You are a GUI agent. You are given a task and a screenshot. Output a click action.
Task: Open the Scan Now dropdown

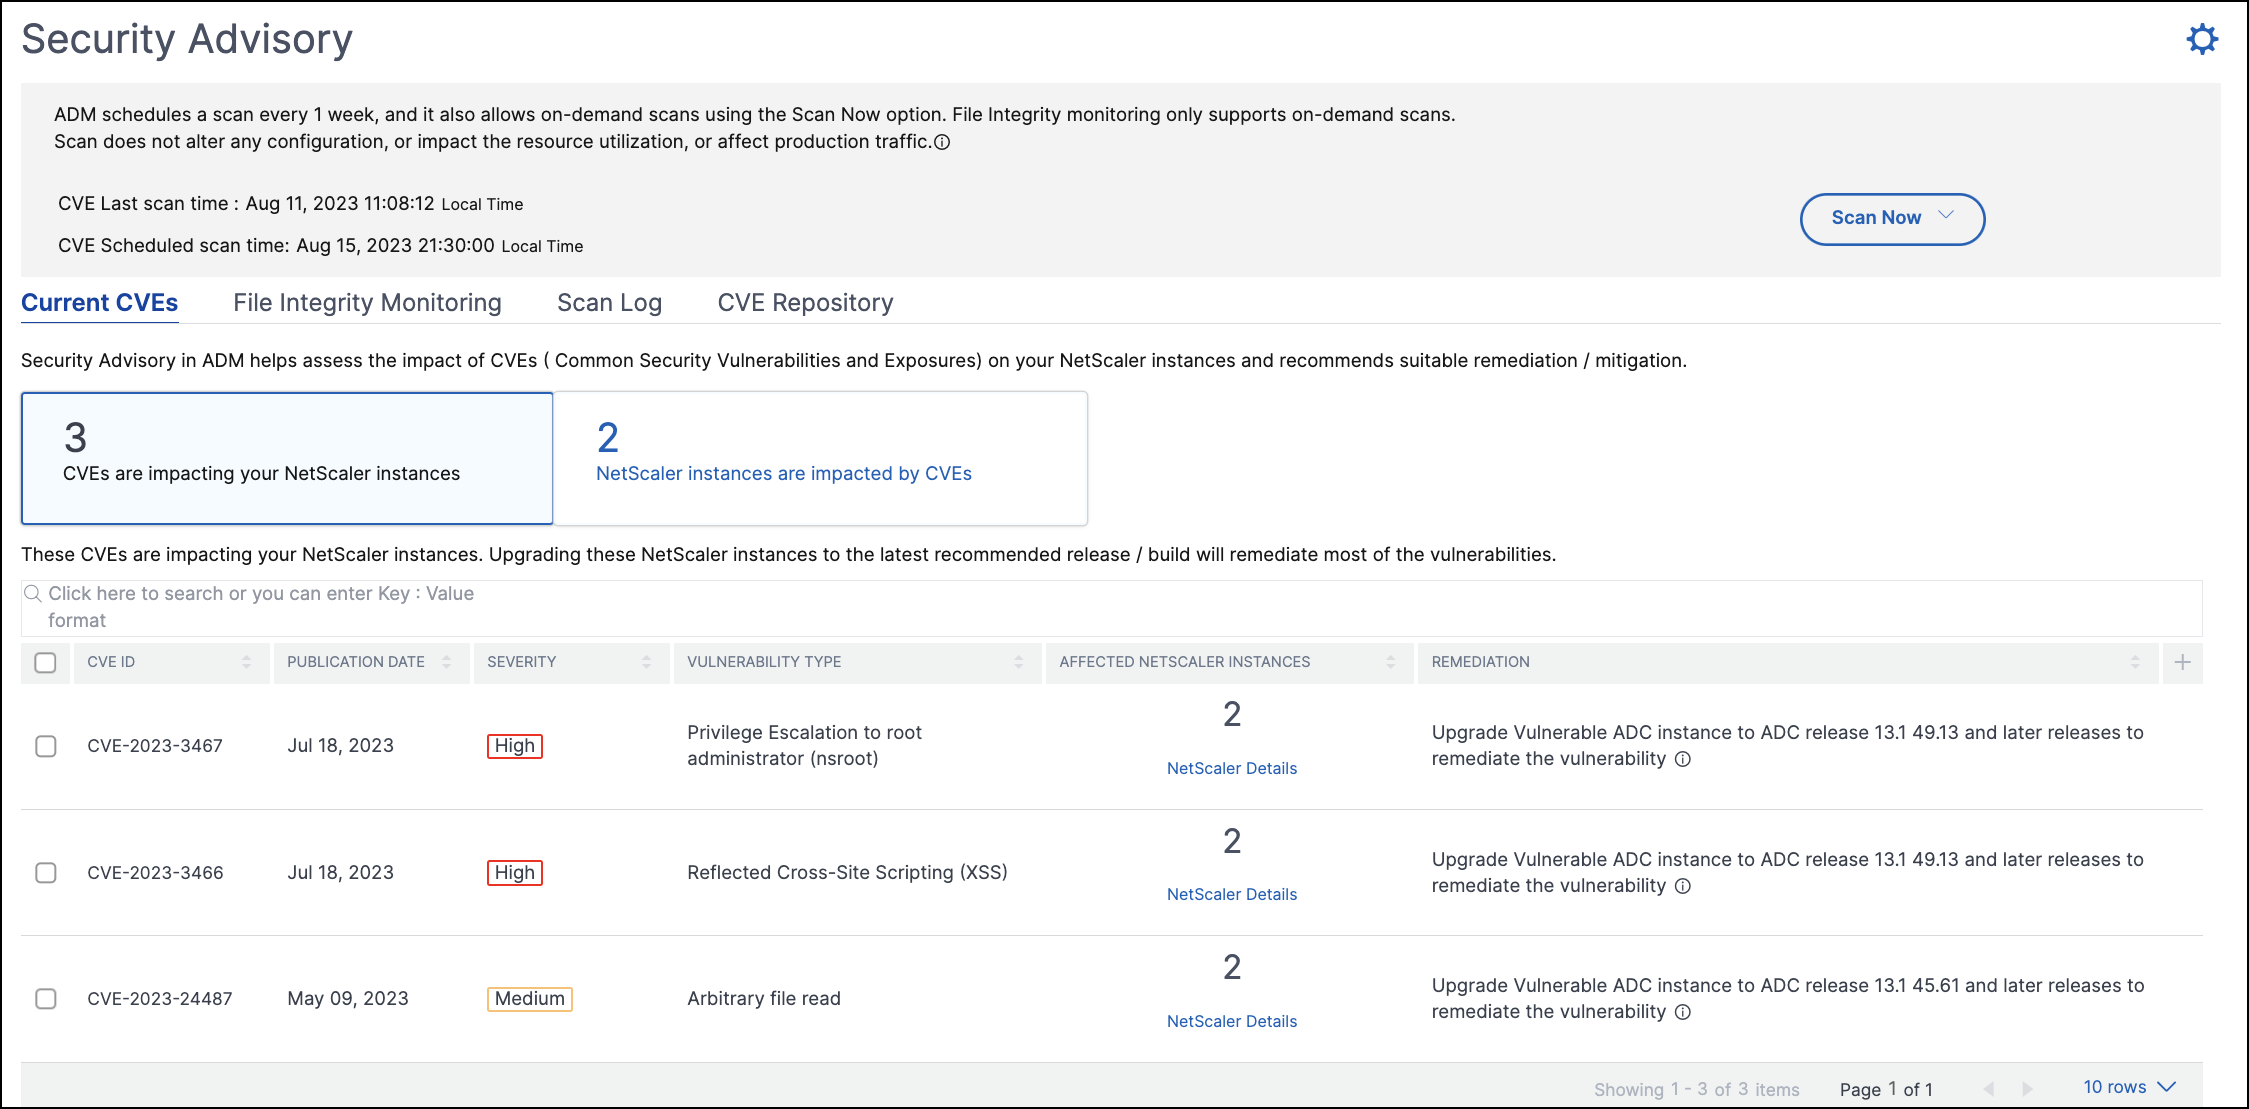pos(1892,219)
